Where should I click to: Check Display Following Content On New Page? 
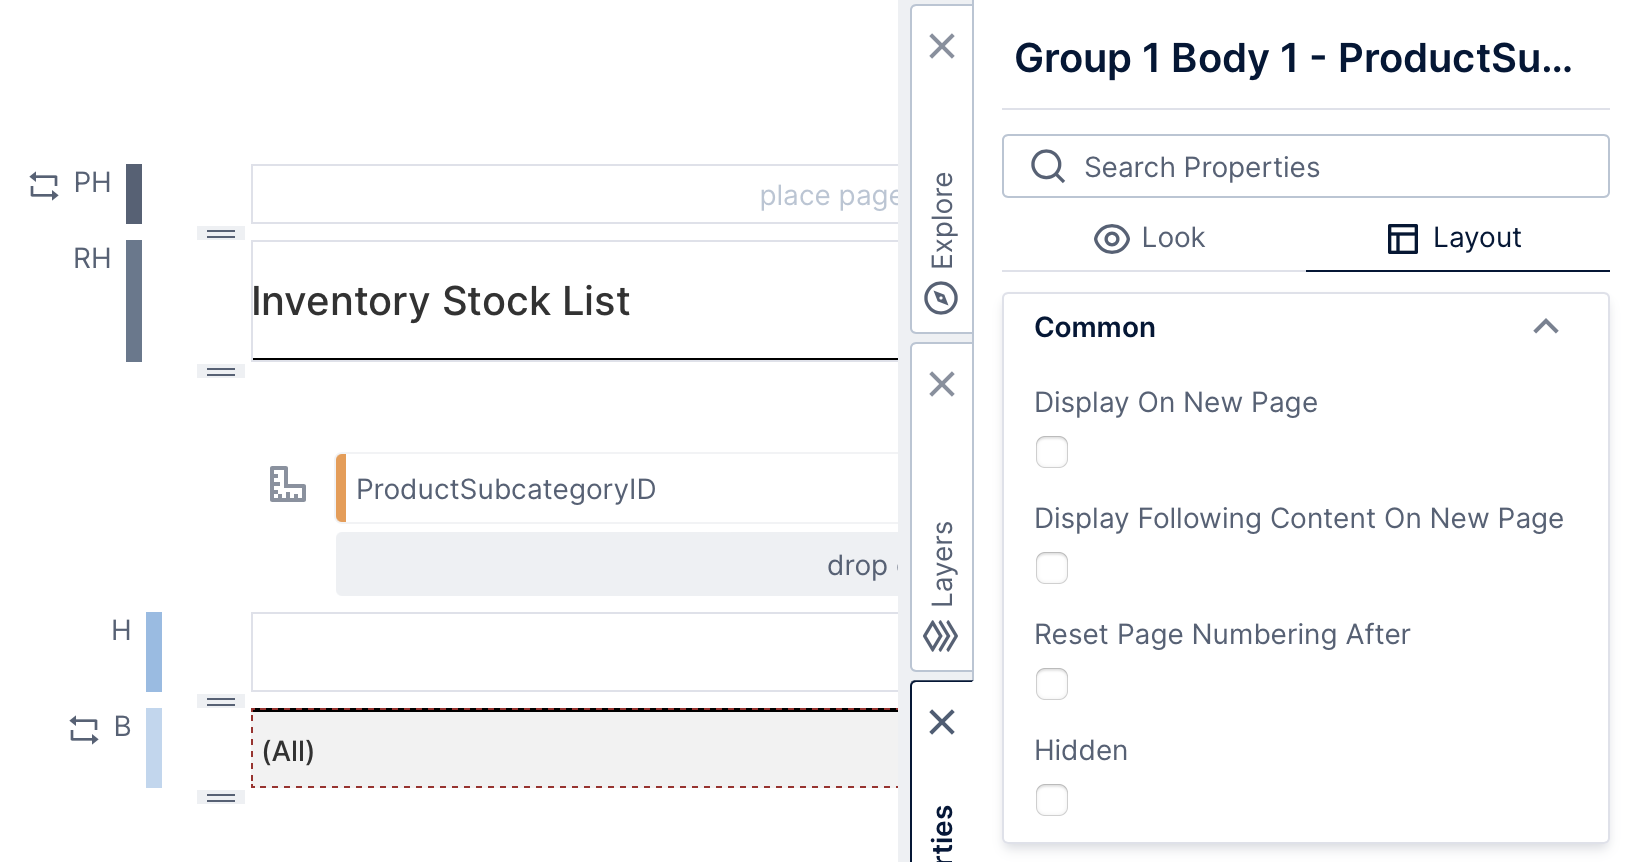(1051, 568)
